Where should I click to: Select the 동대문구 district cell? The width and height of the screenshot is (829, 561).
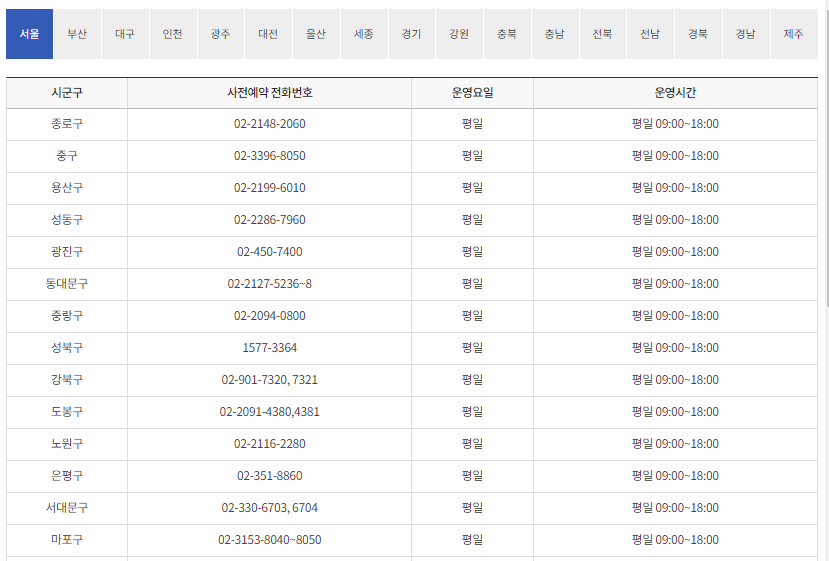[67, 284]
